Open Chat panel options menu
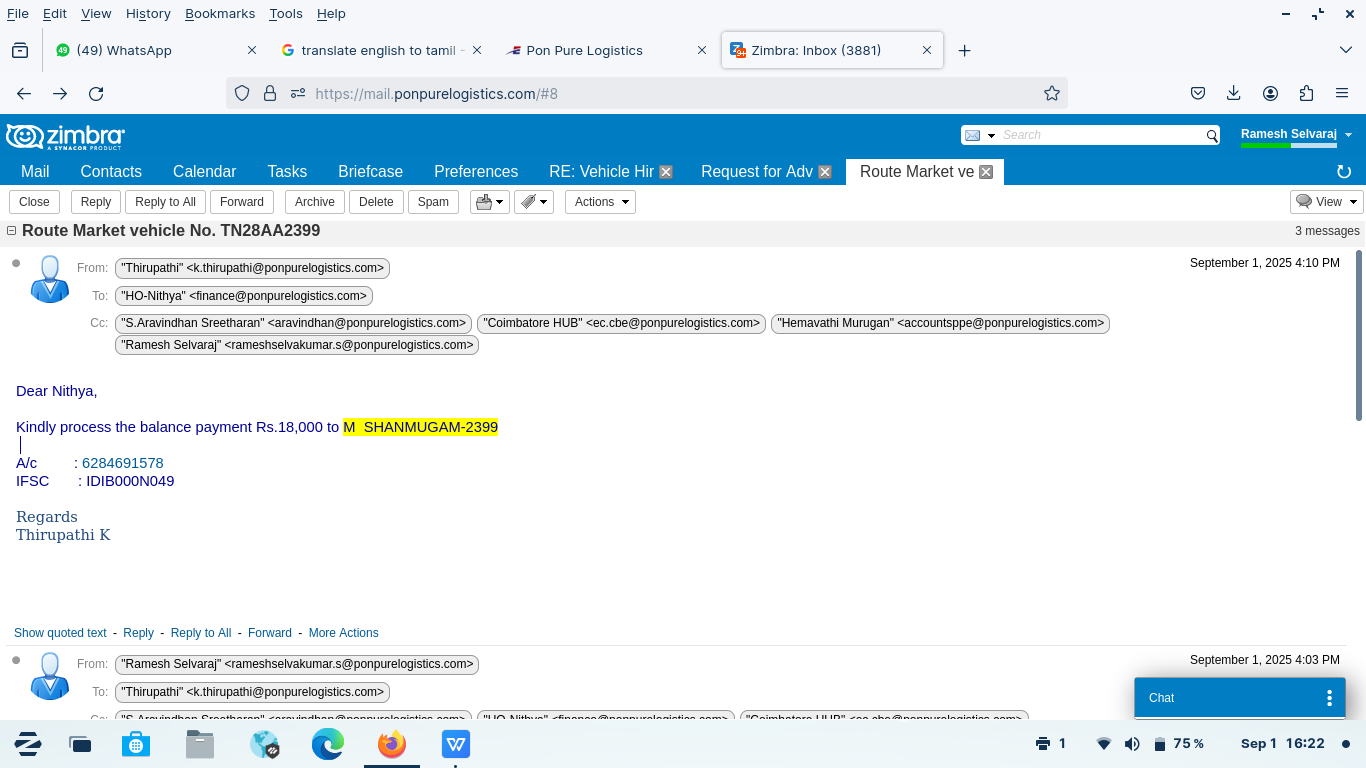Image resolution: width=1366 pixels, height=768 pixels. (x=1329, y=698)
